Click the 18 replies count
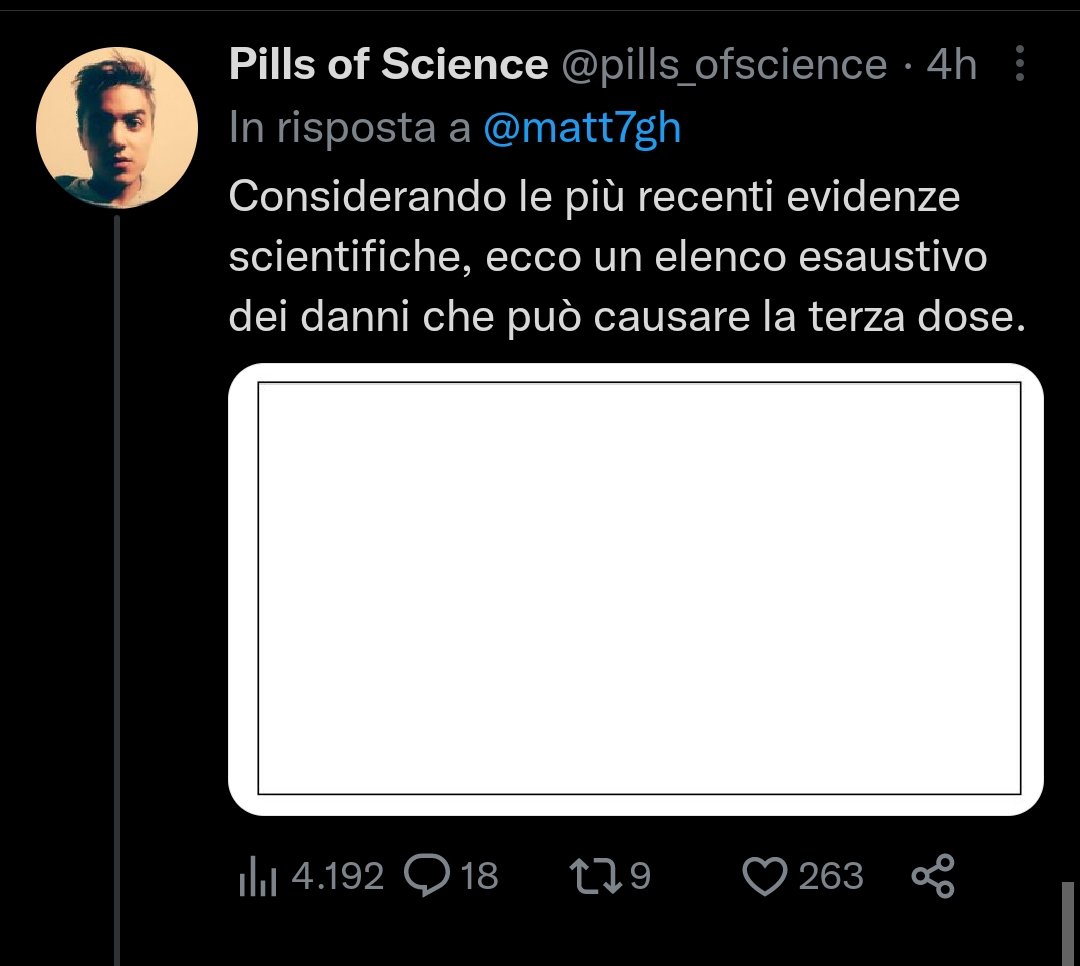The height and width of the screenshot is (966, 1080). coord(479,877)
